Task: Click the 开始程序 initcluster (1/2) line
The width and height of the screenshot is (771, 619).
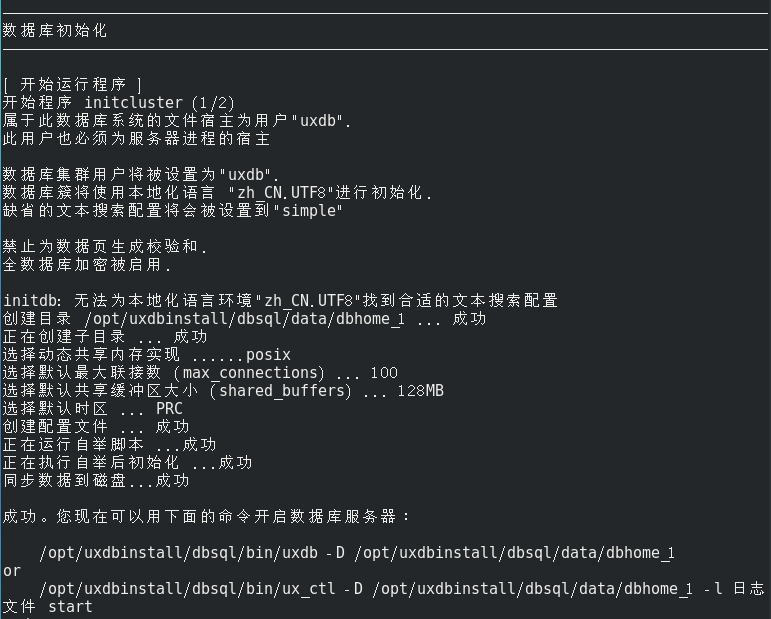Action: click(x=118, y=102)
